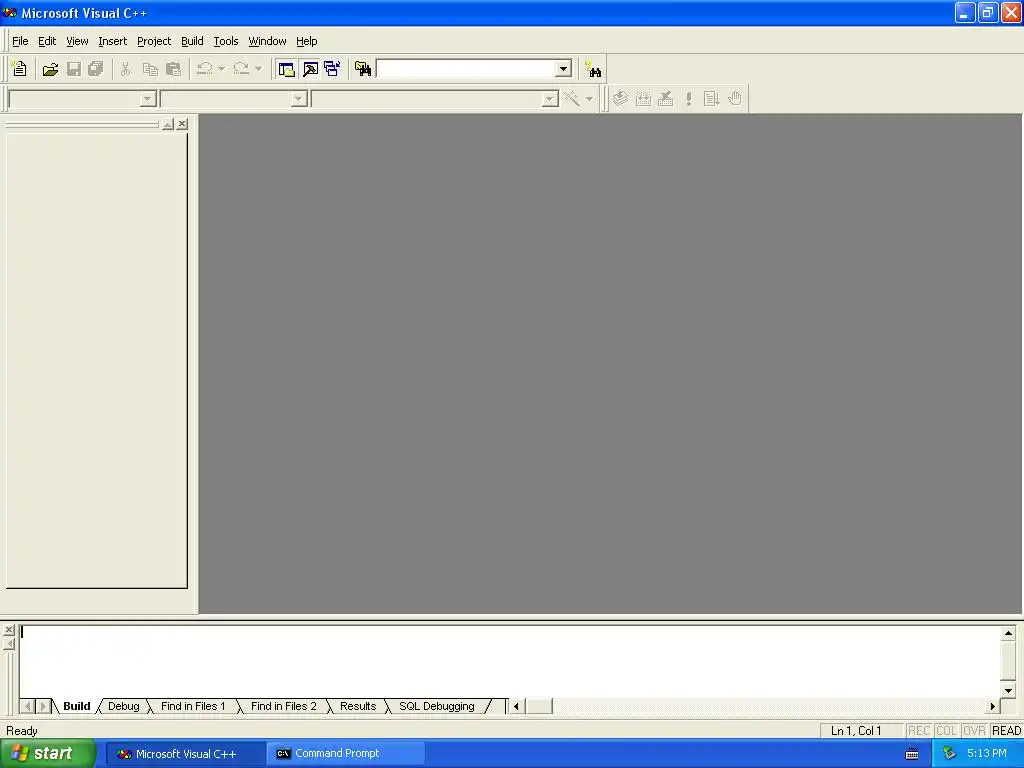Image resolution: width=1024 pixels, height=768 pixels.
Task: Open the Insert menu
Action: click(x=112, y=41)
